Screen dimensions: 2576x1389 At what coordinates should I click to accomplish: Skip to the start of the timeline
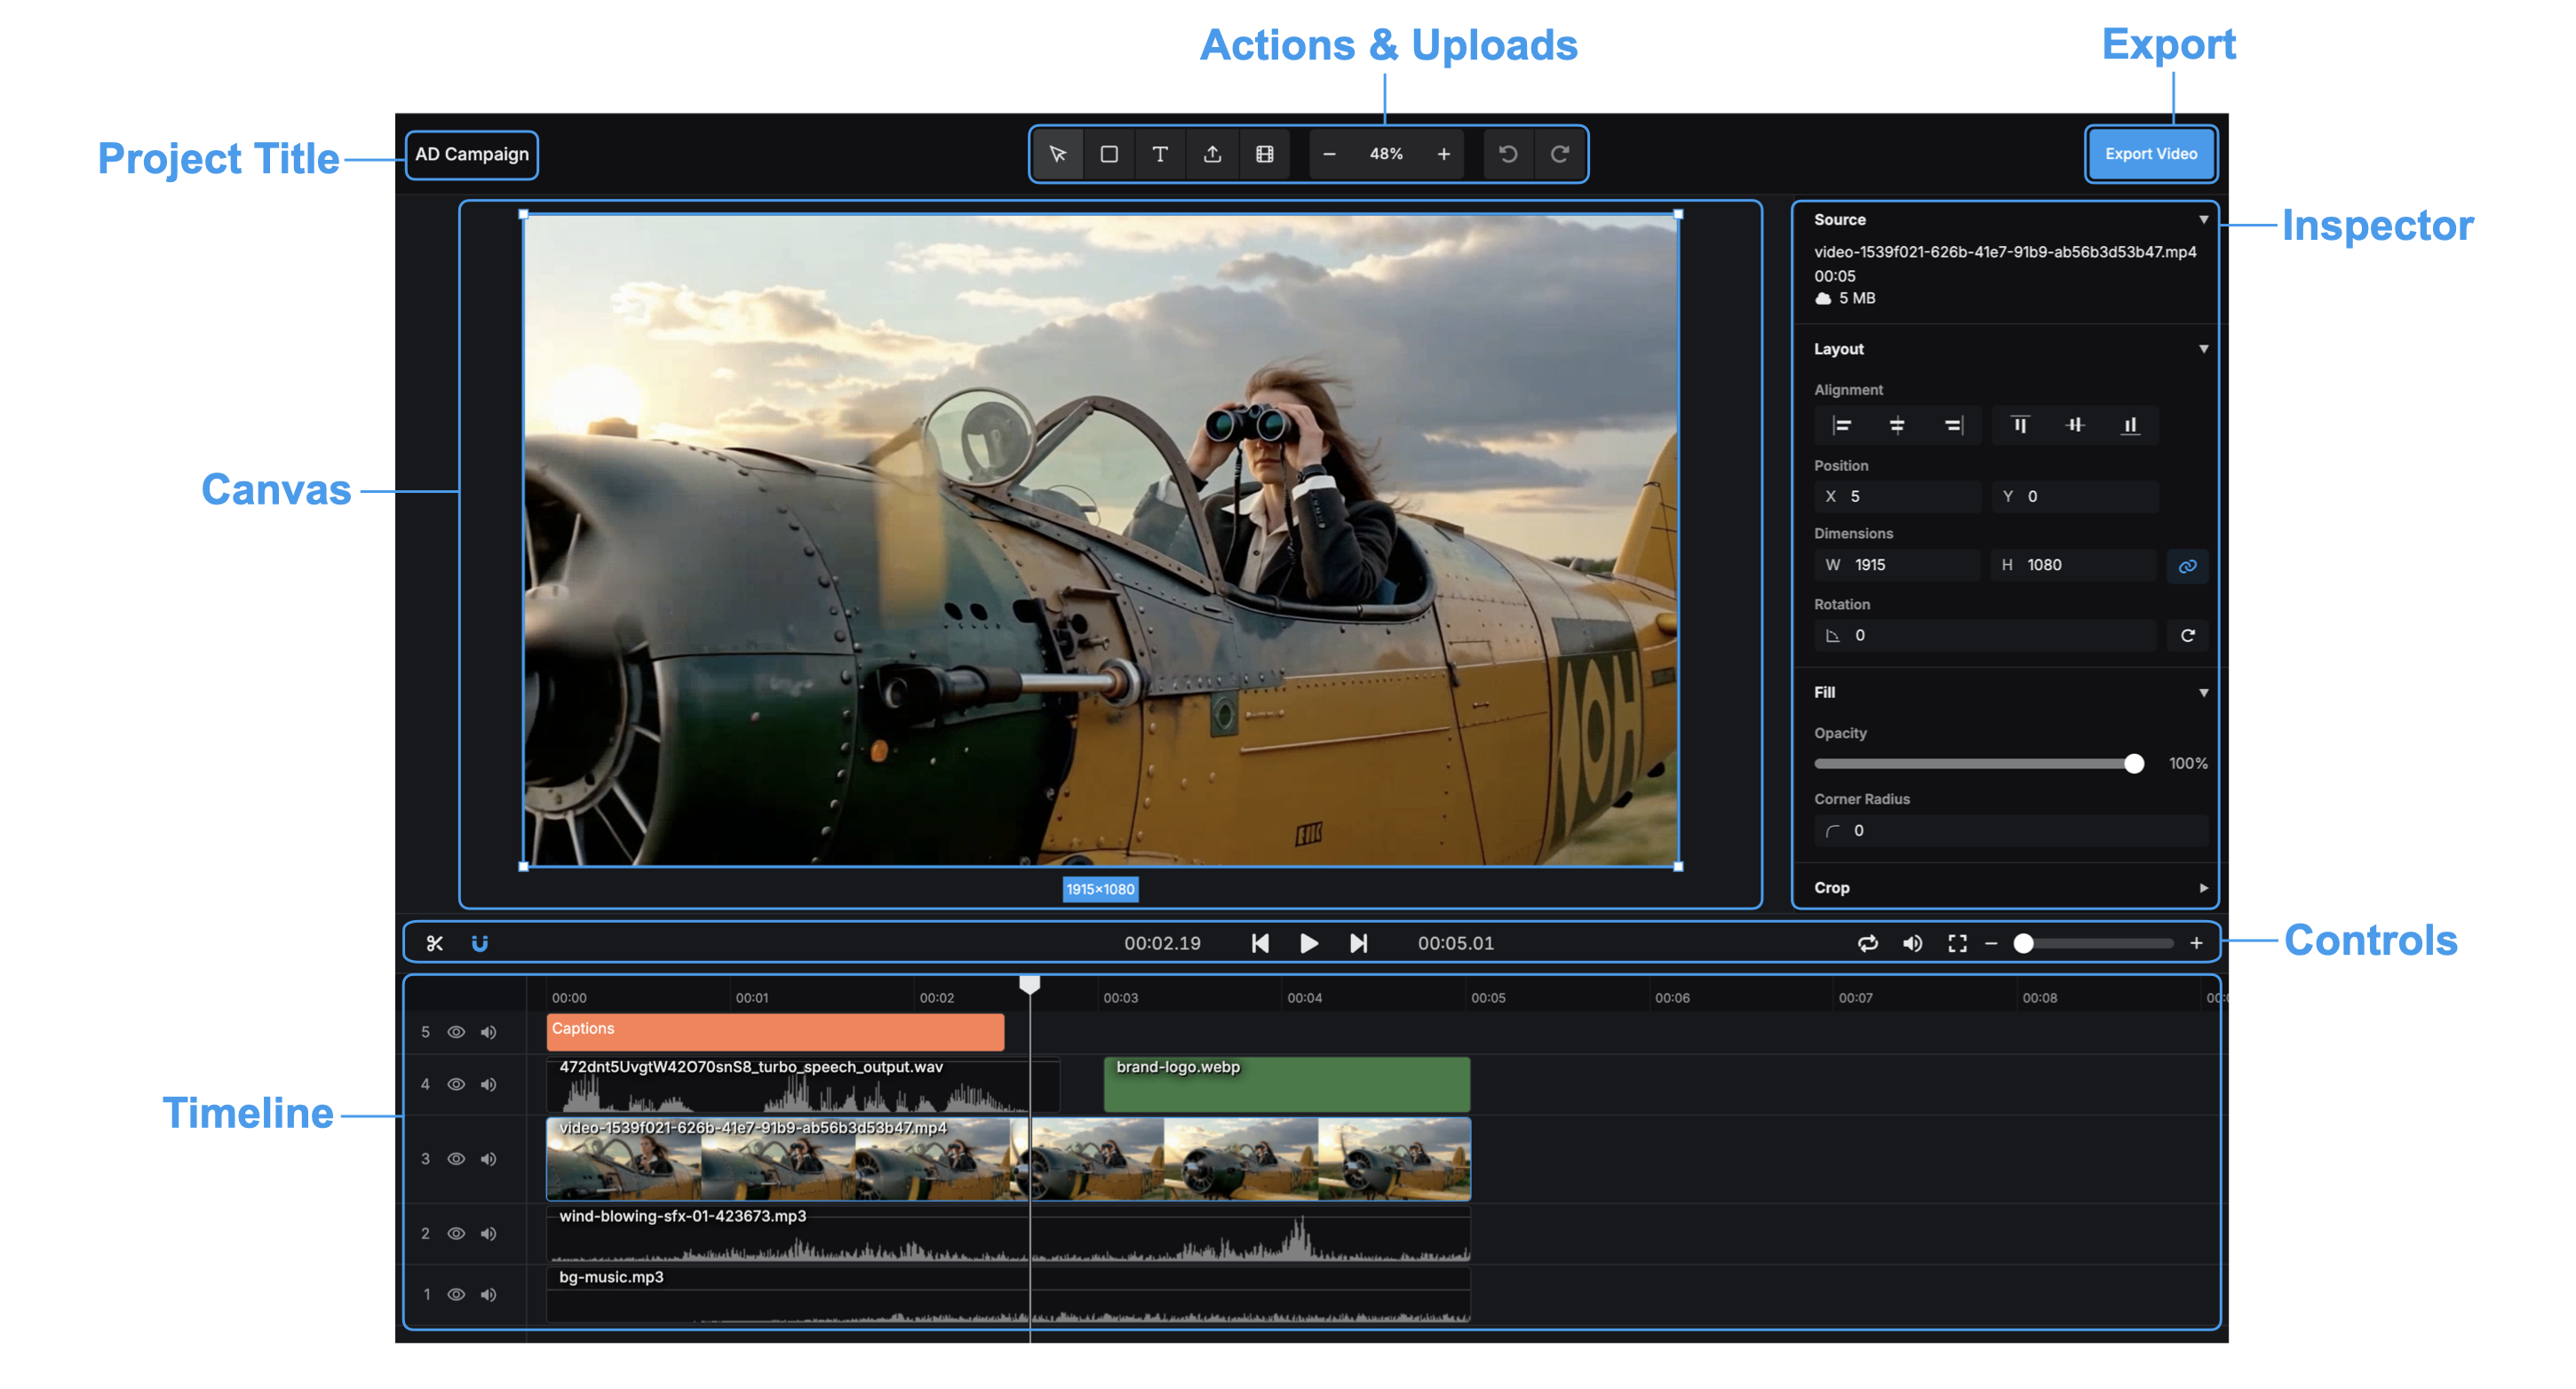click(1260, 944)
